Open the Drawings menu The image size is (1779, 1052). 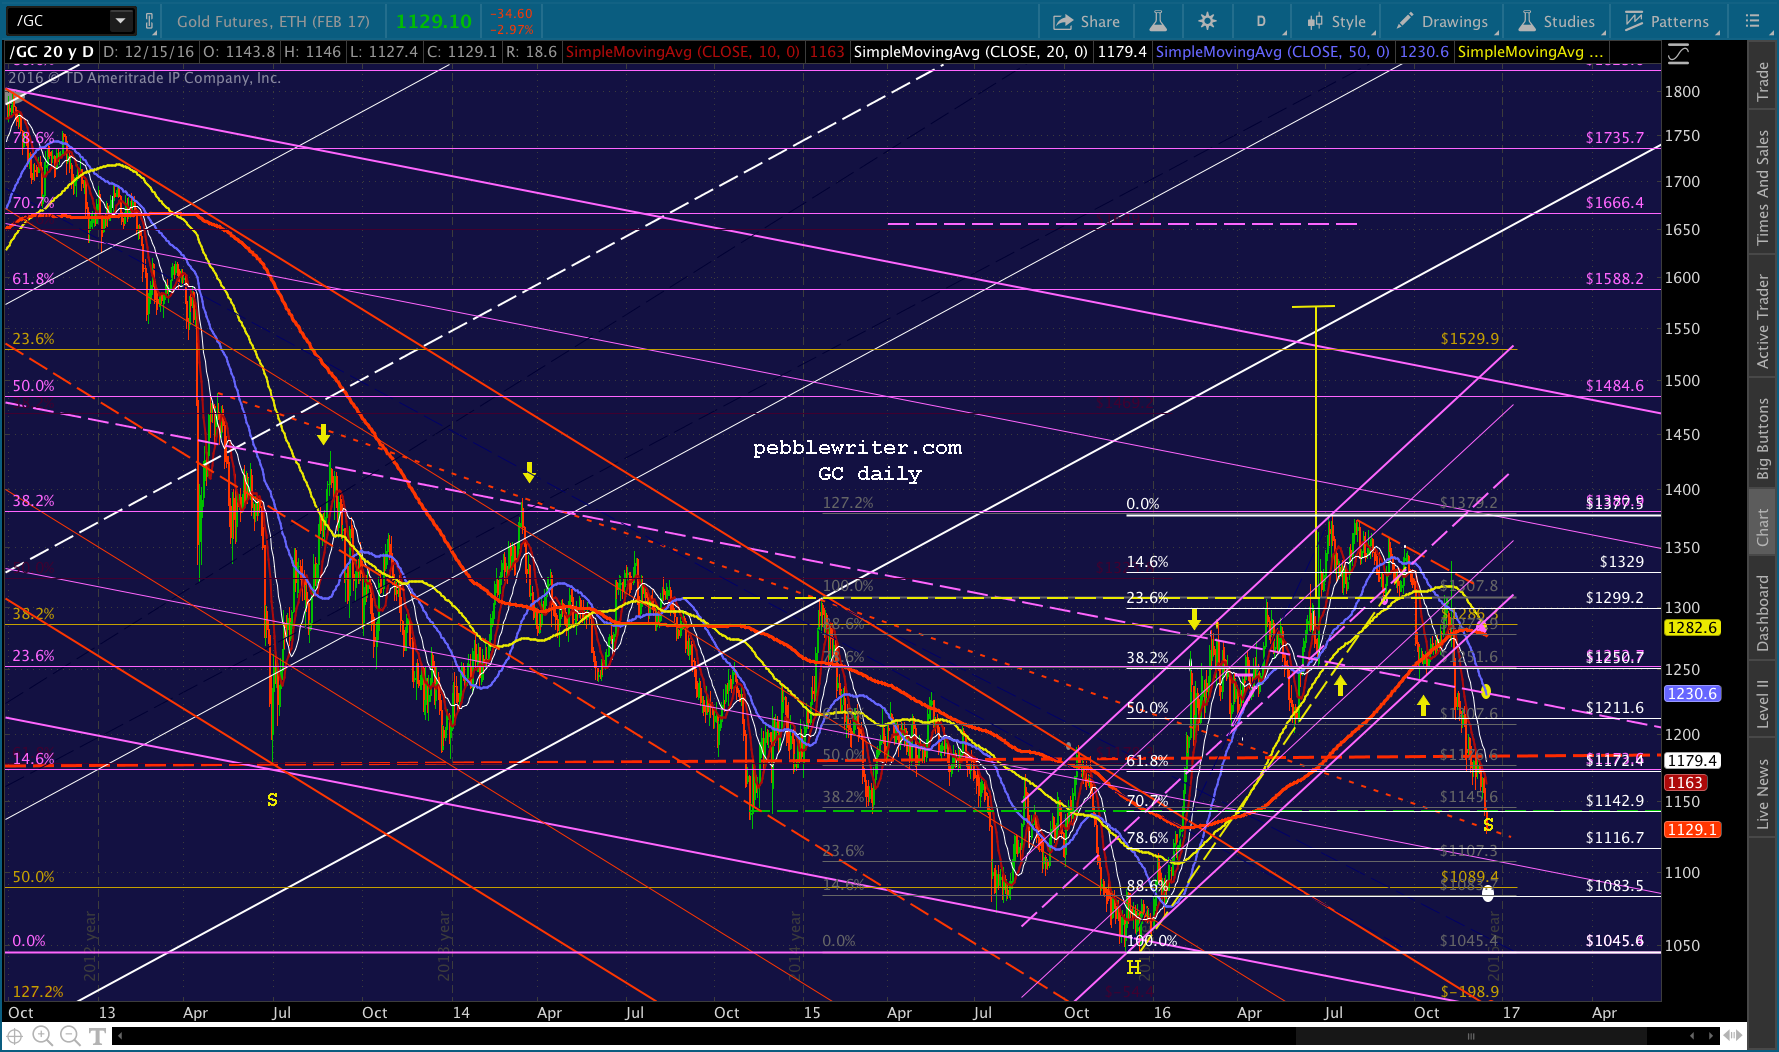pyautogui.click(x=1442, y=21)
